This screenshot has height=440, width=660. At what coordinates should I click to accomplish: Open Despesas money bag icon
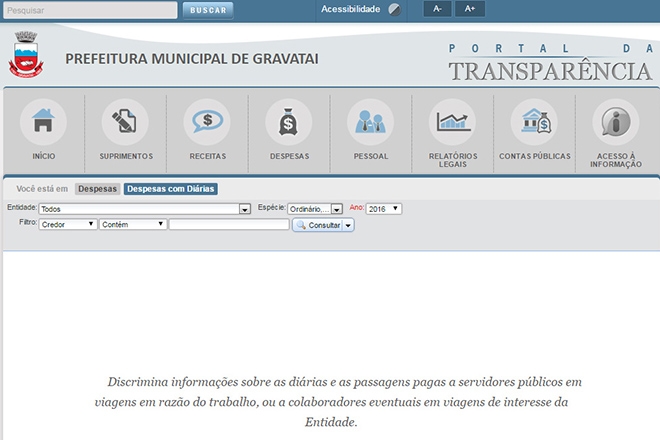point(289,124)
